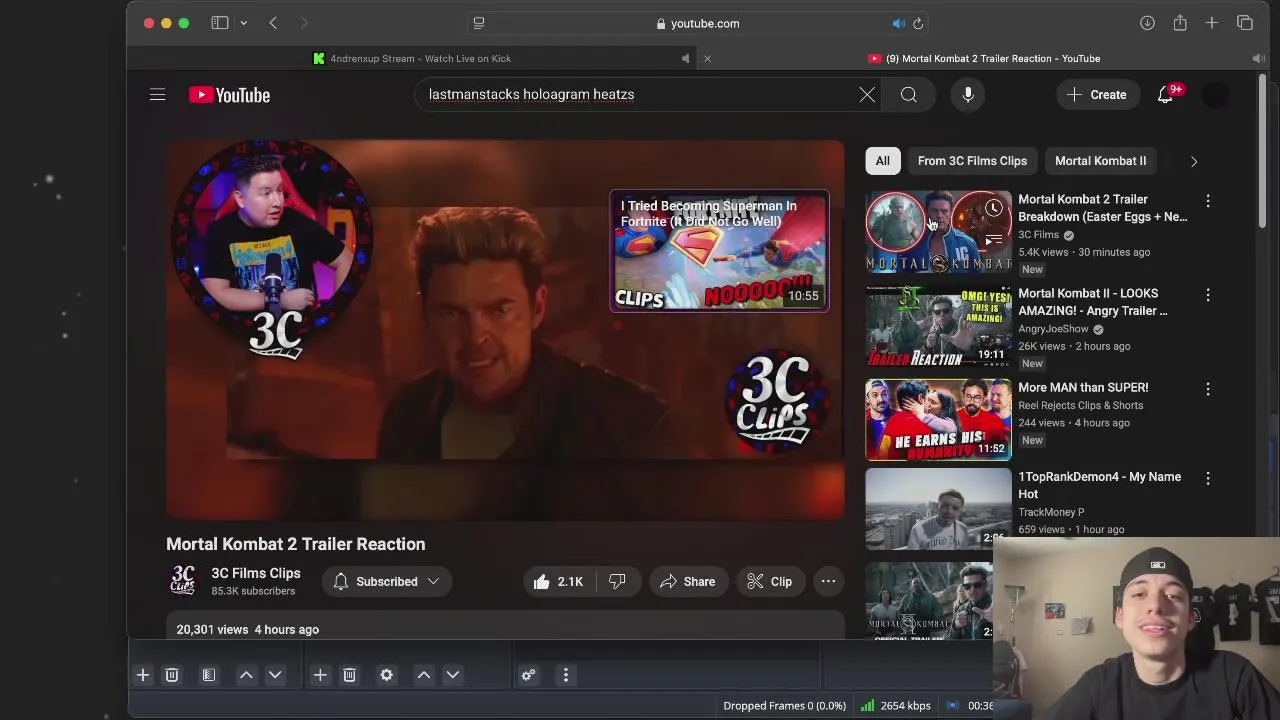Dislike the Mortal Kombat 2 Trailer Reaction video
Screen dimensions: 1280x720
pos(617,582)
